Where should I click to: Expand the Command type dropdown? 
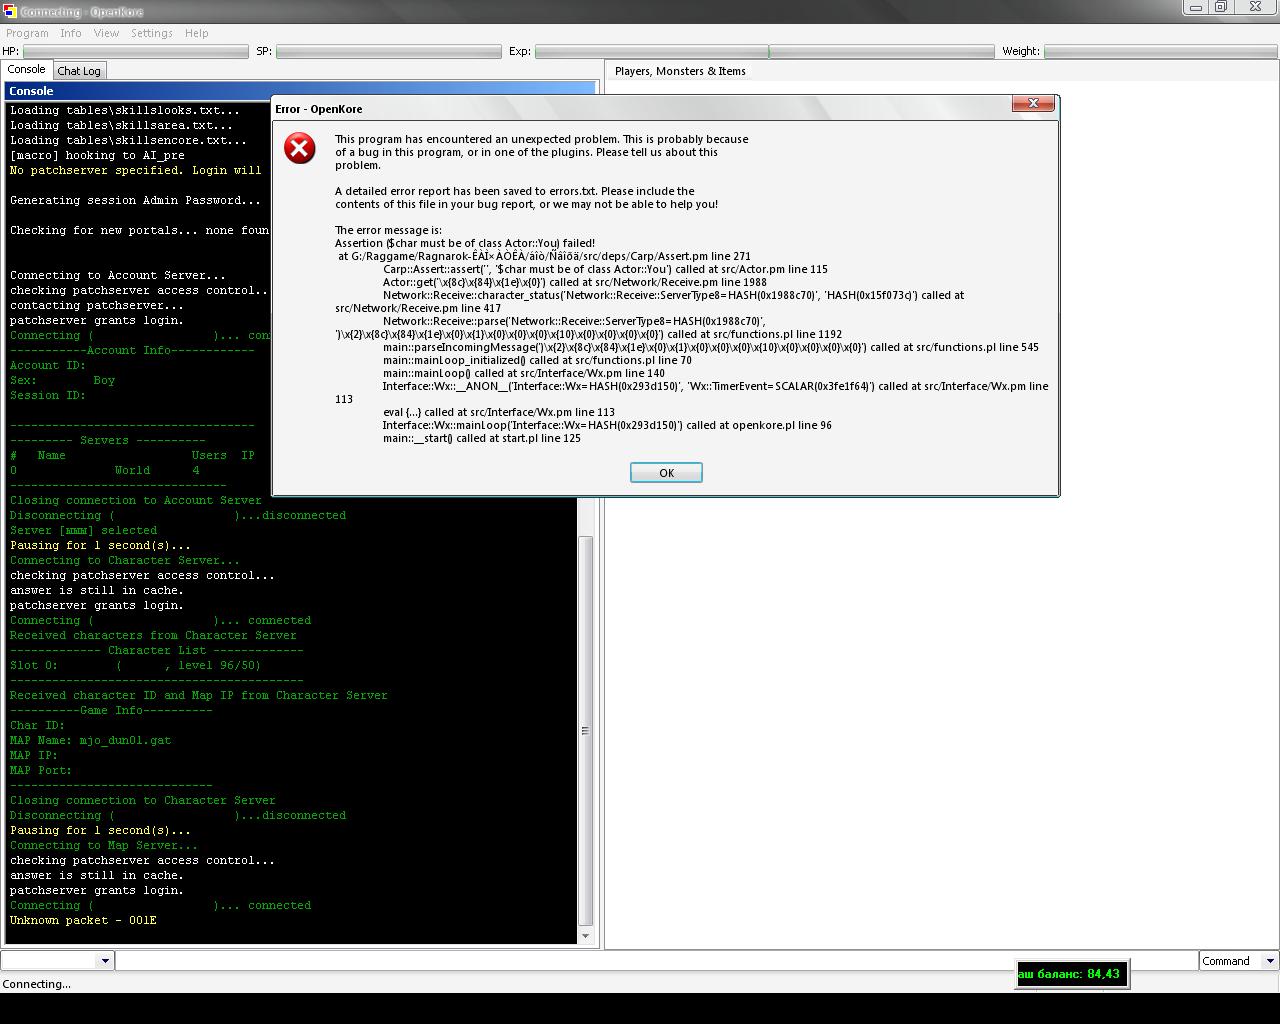(x=1270, y=961)
